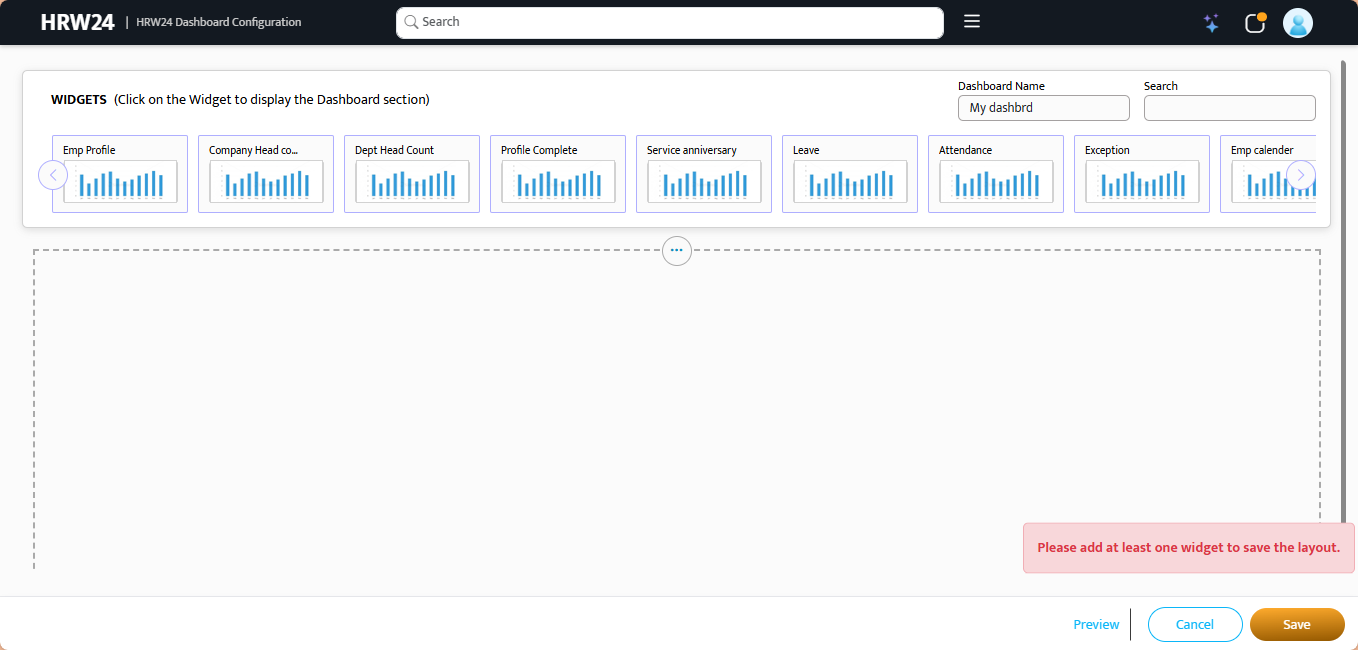Add the Company Head count widget

[x=266, y=175]
